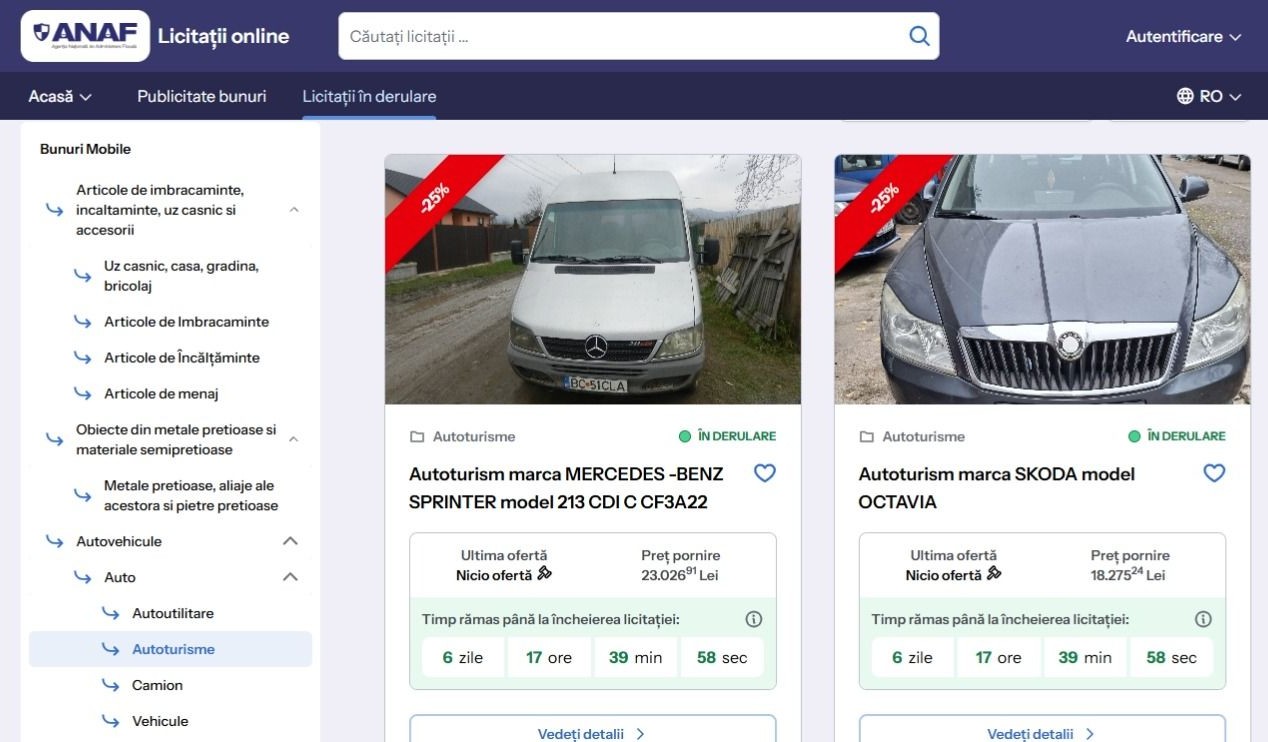Open Licitații în derulare tab
This screenshot has width=1268, height=742.
[369, 96]
